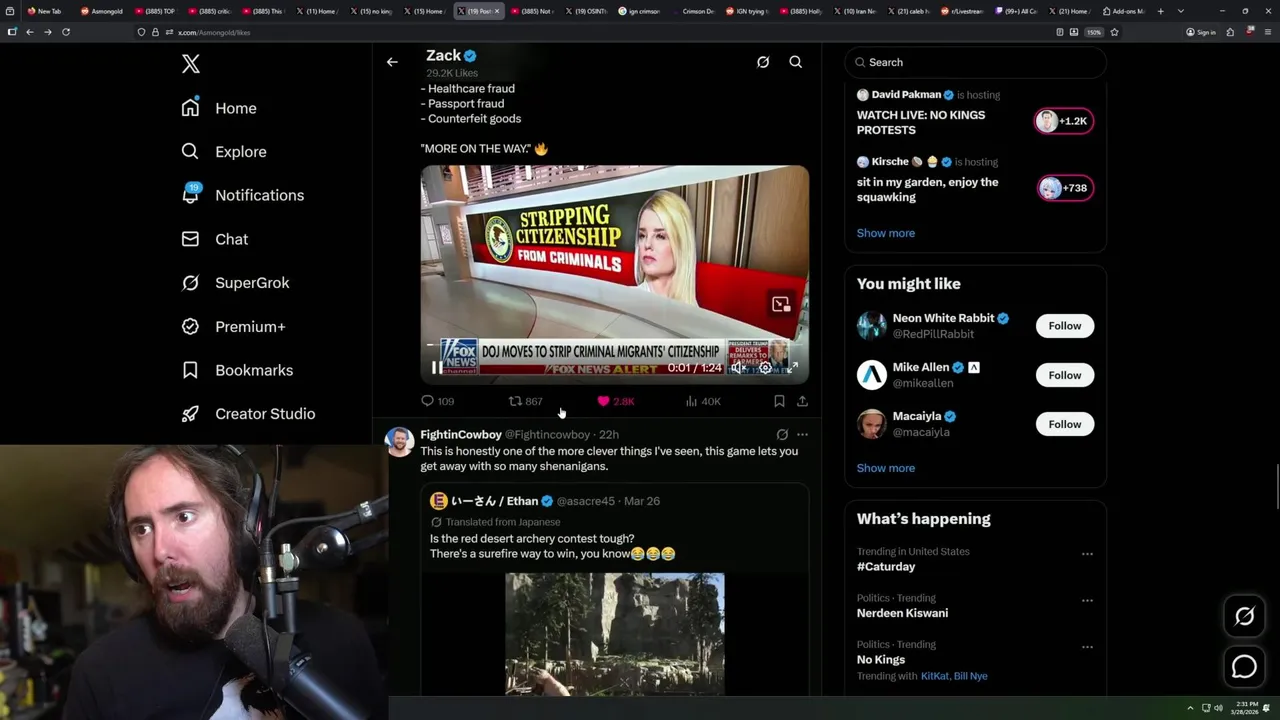Bookmark the Fox News post
Image resolution: width=1280 pixels, height=720 pixels.
pos(779,401)
